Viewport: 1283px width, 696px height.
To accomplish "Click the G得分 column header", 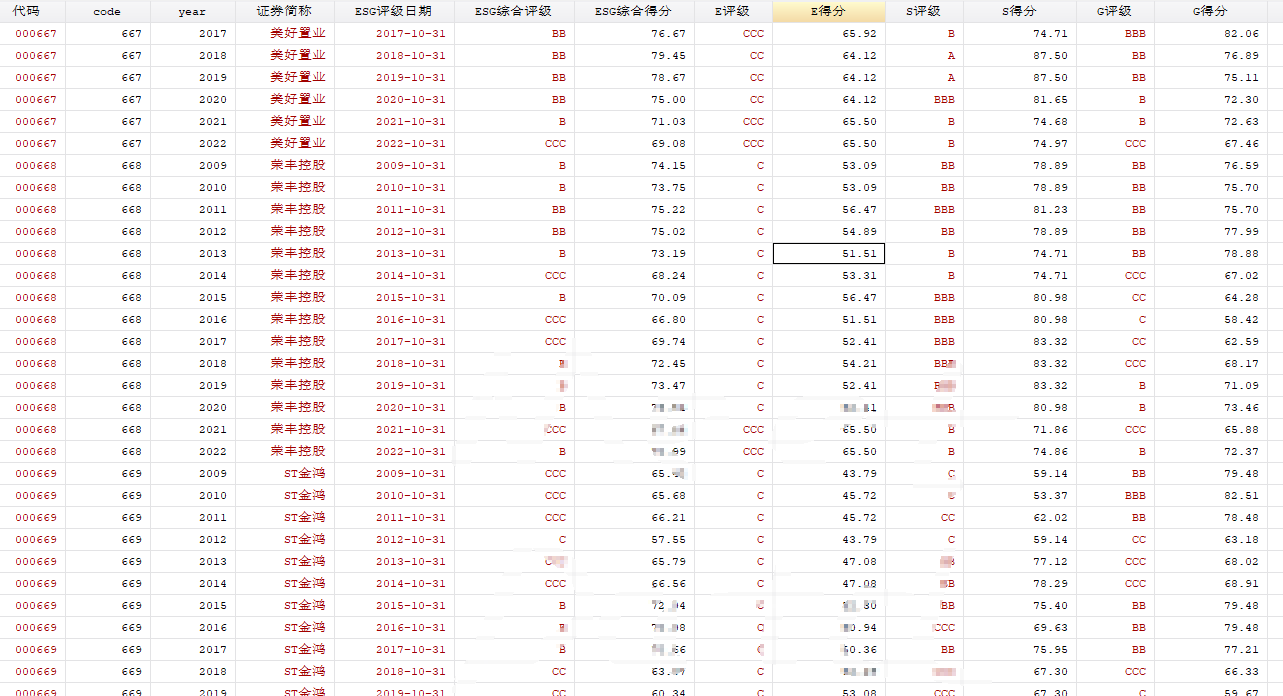I will 1210,11.
